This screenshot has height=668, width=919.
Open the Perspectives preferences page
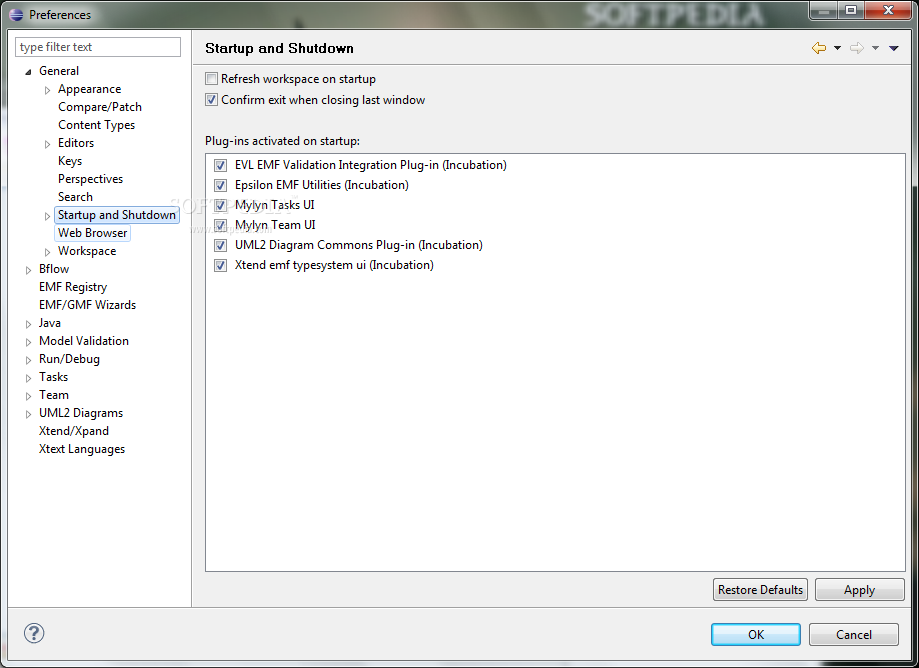click(90, 179)
